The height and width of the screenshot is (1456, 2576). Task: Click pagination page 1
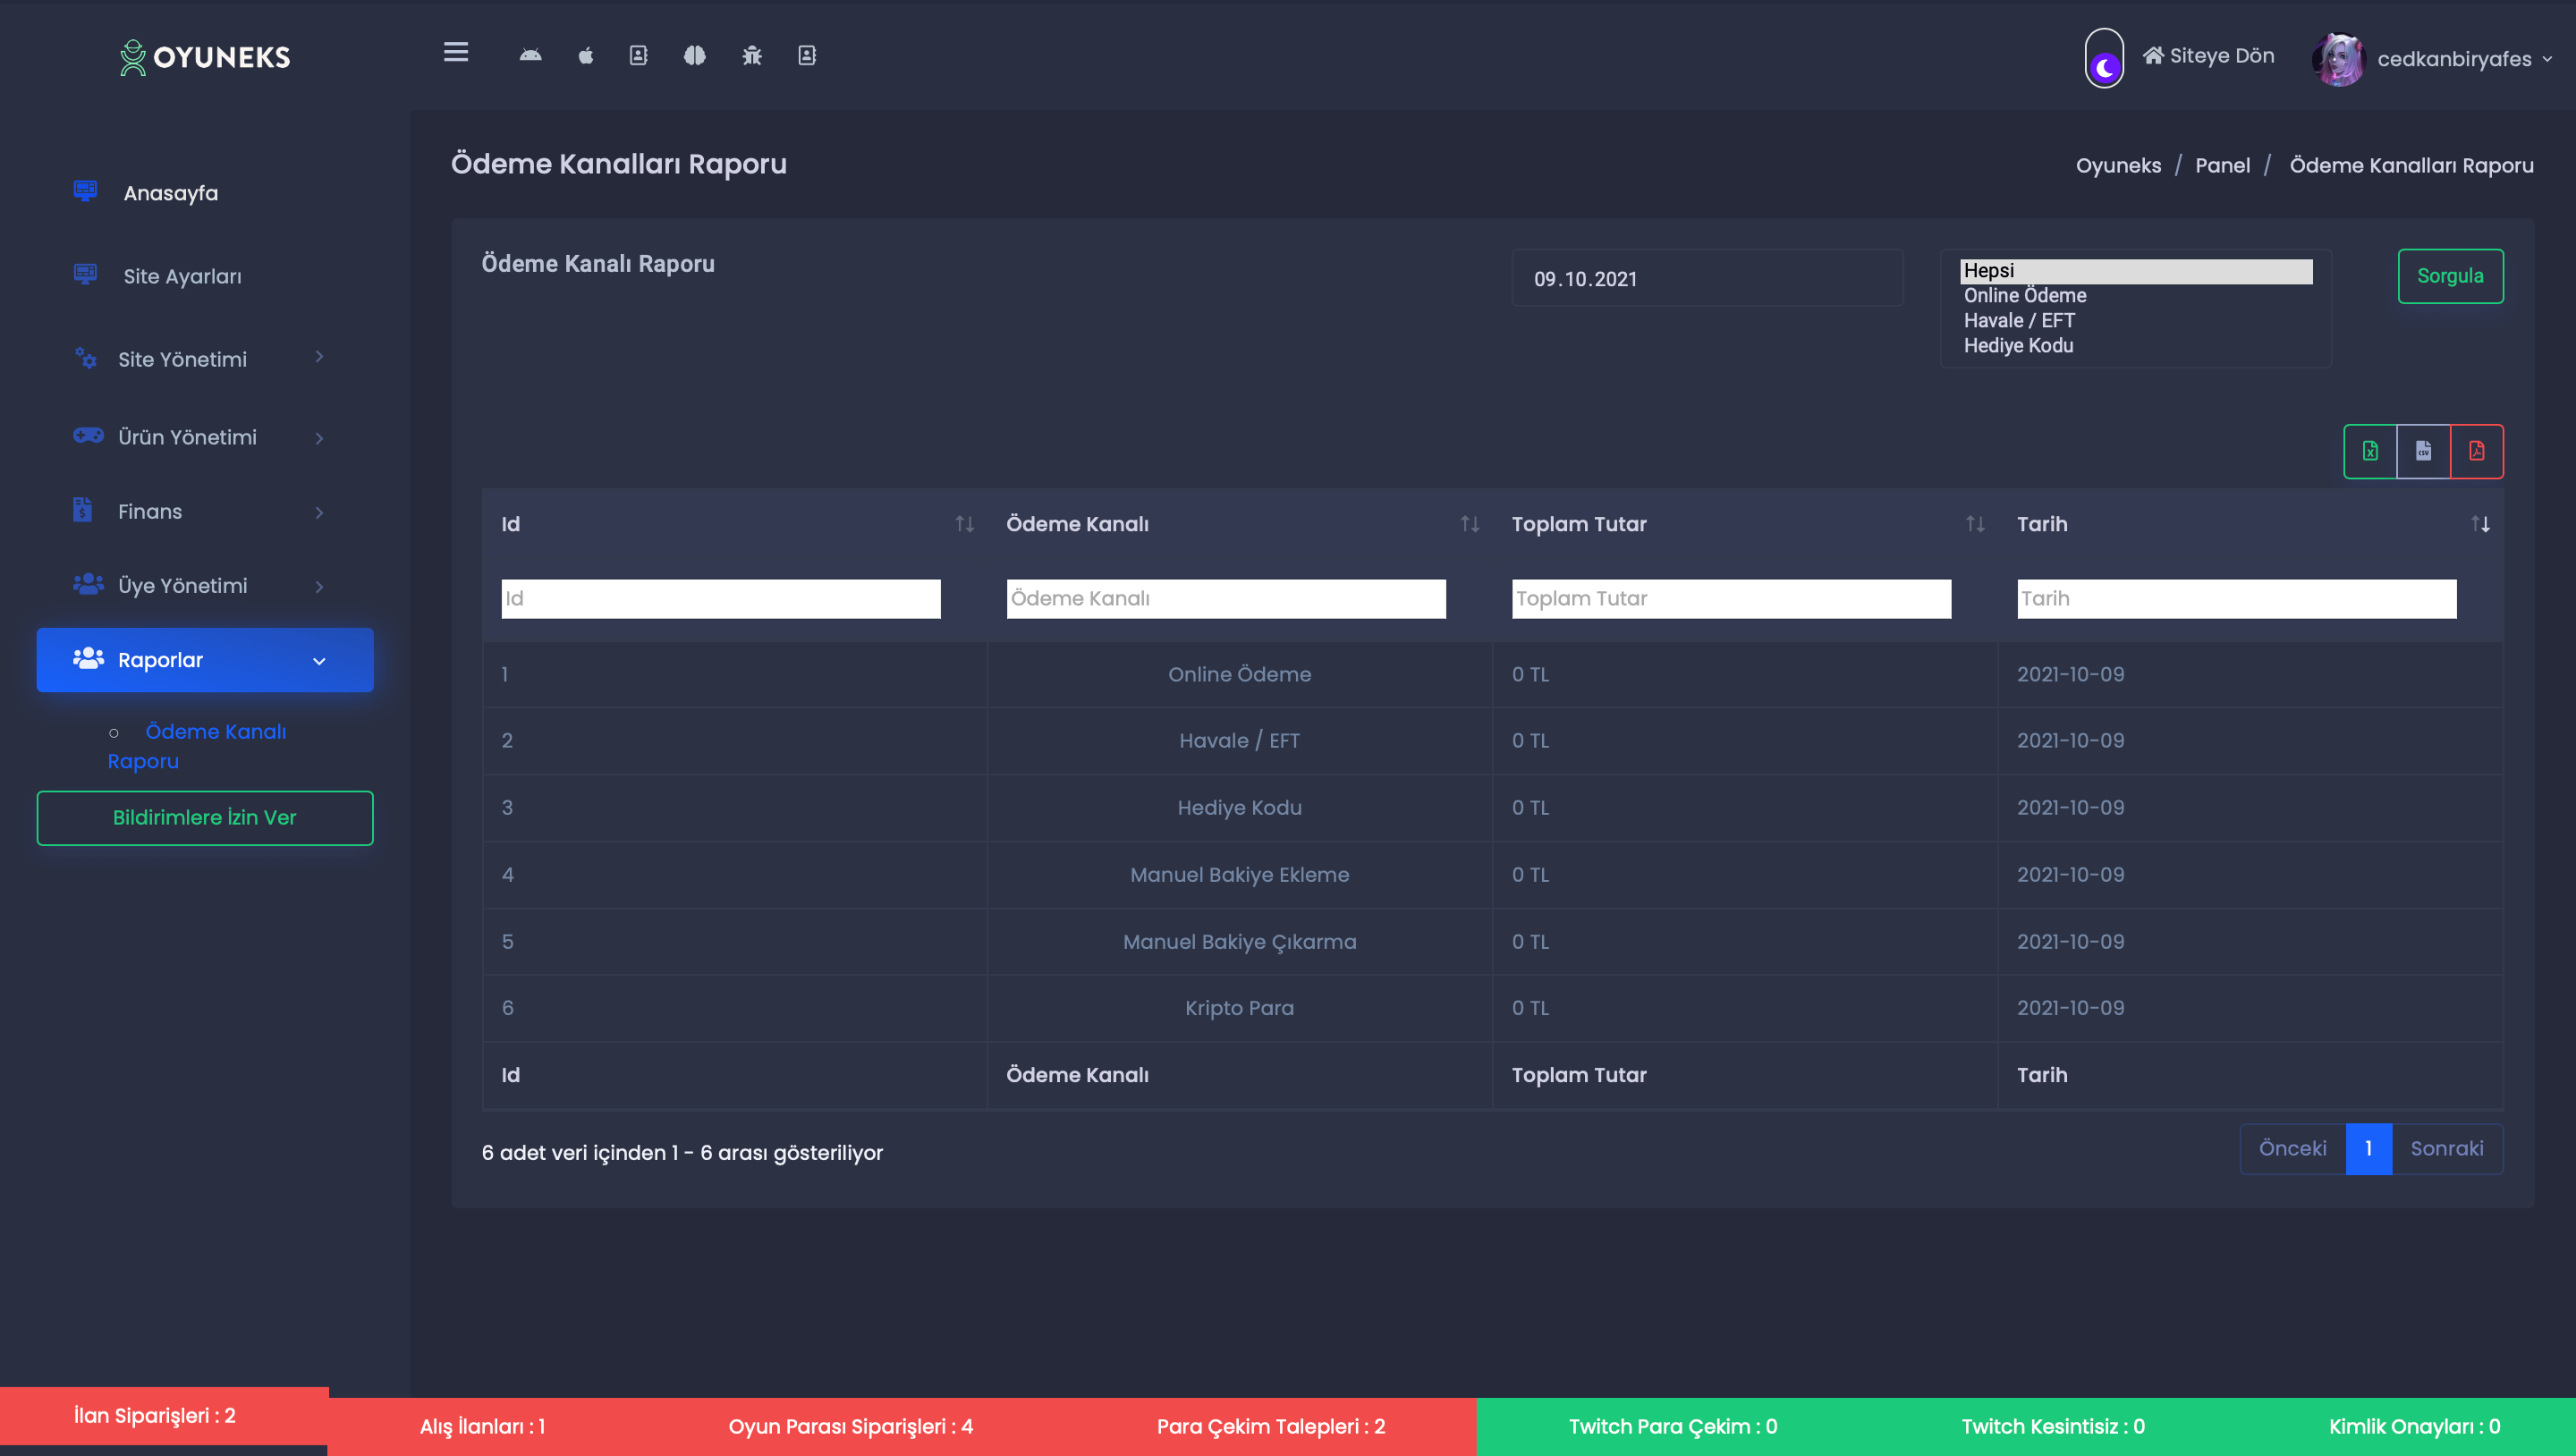click(x=2368, y=1149)
